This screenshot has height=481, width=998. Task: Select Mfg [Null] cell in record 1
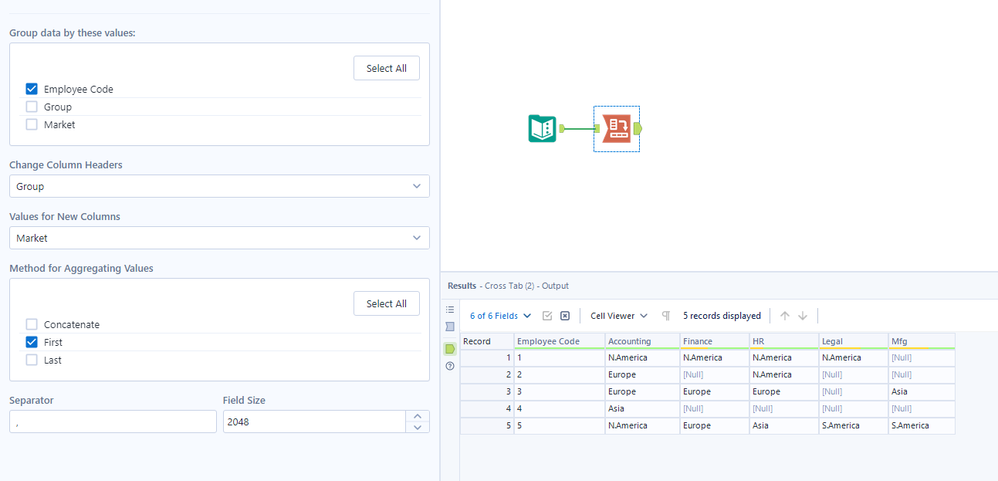coord(922,358)
